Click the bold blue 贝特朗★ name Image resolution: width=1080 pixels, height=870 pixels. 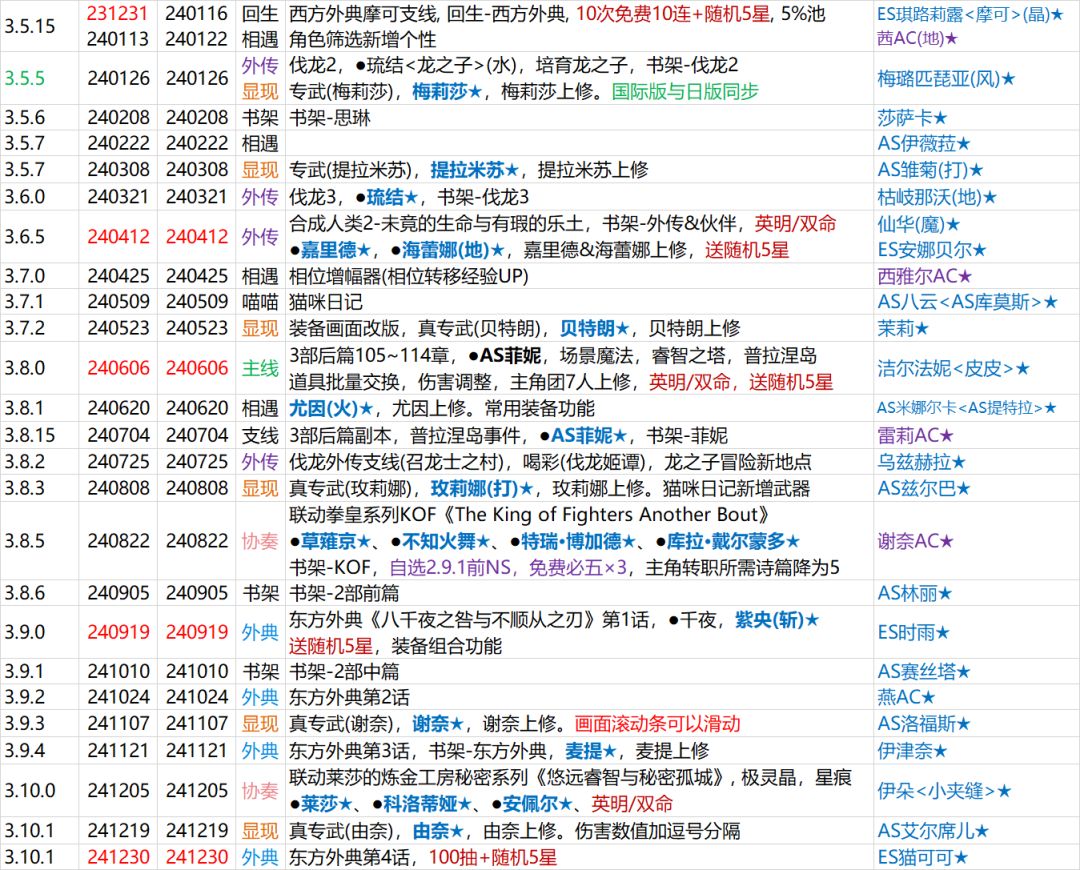tap(595, 329)
